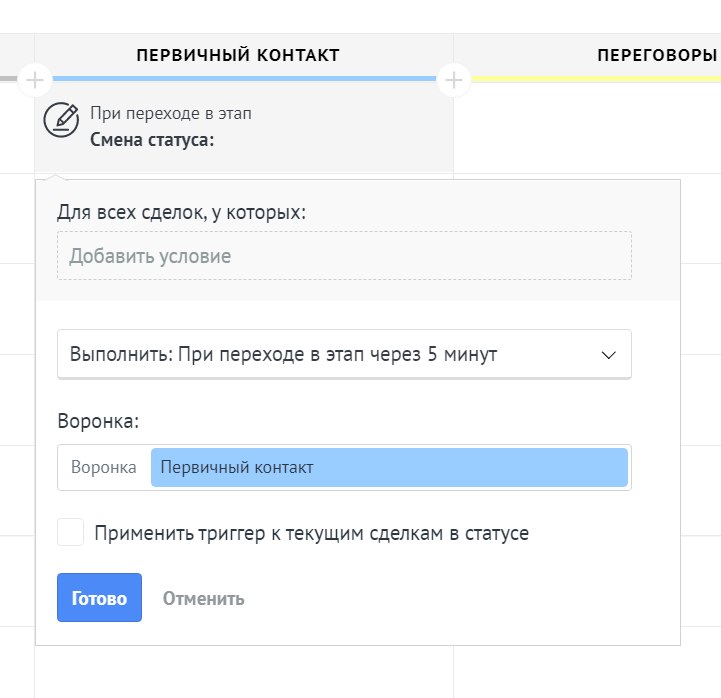Click the pencil edit icon for Смена статуса
Image resolution: width=721 pixels, height=698 pixels.
pyautogui.click(x=61, y=120)
